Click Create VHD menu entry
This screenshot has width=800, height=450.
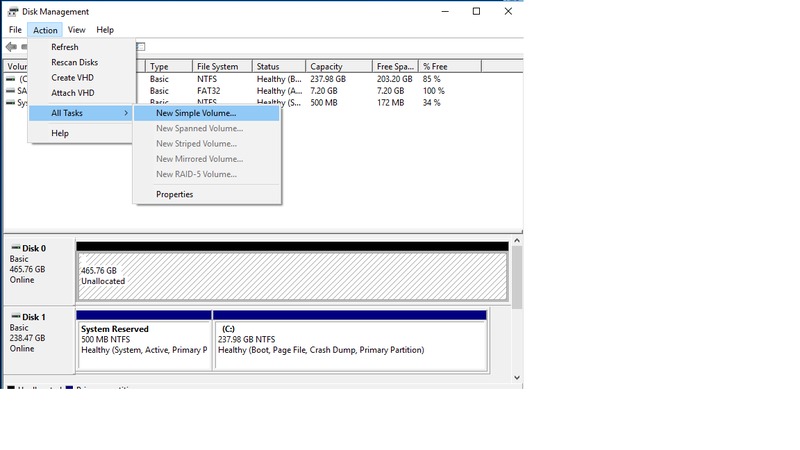click(72, 78)
